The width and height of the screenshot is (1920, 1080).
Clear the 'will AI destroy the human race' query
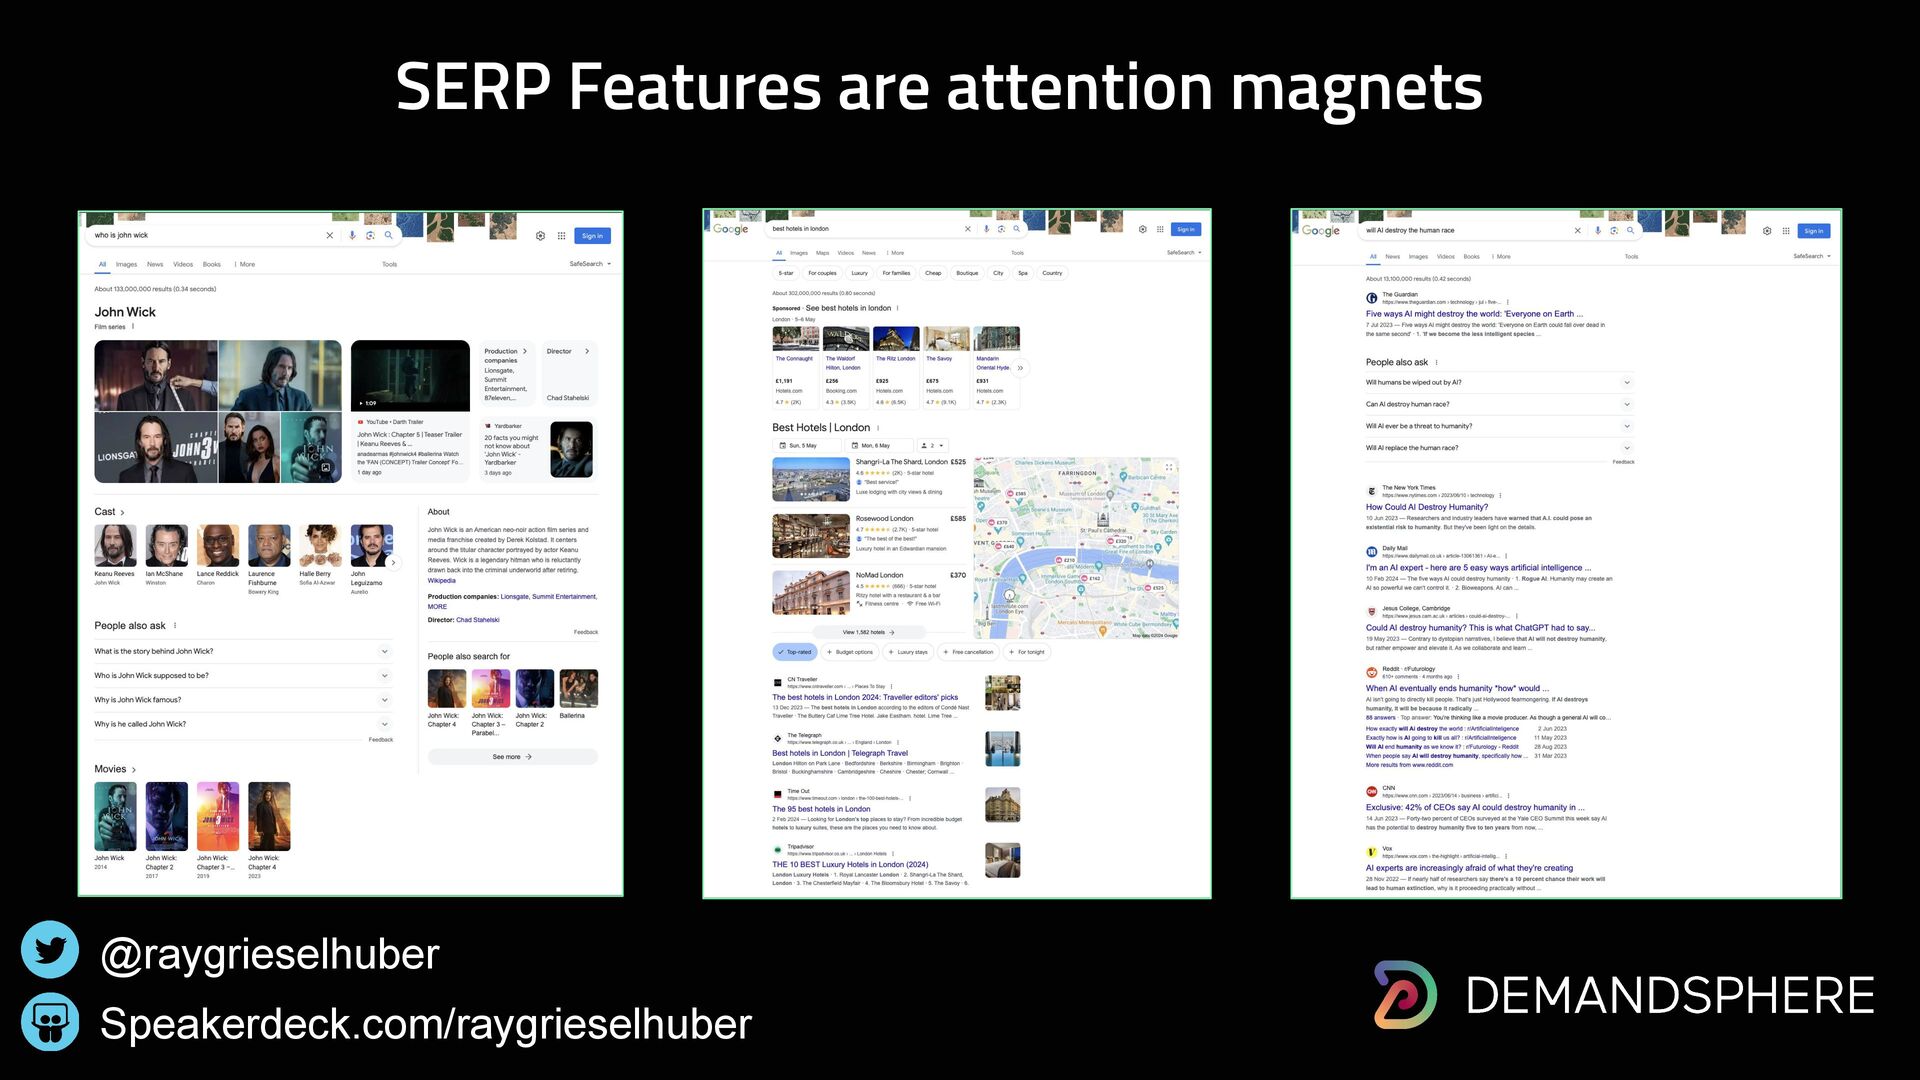[1578, 231]
